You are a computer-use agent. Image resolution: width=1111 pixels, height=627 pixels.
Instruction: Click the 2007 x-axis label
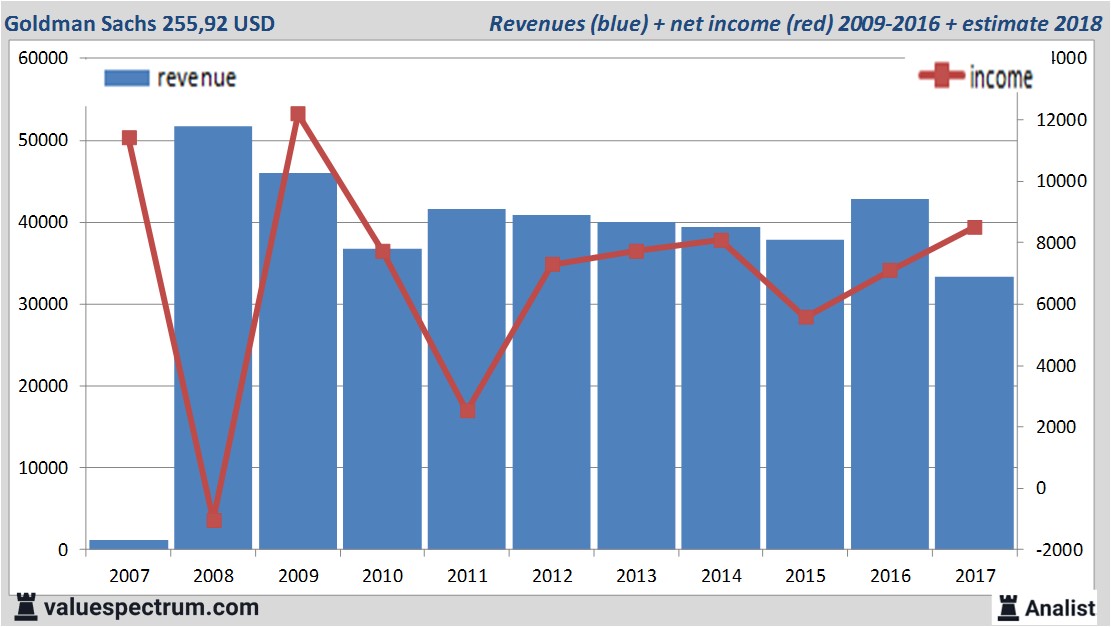pos(129,575)
